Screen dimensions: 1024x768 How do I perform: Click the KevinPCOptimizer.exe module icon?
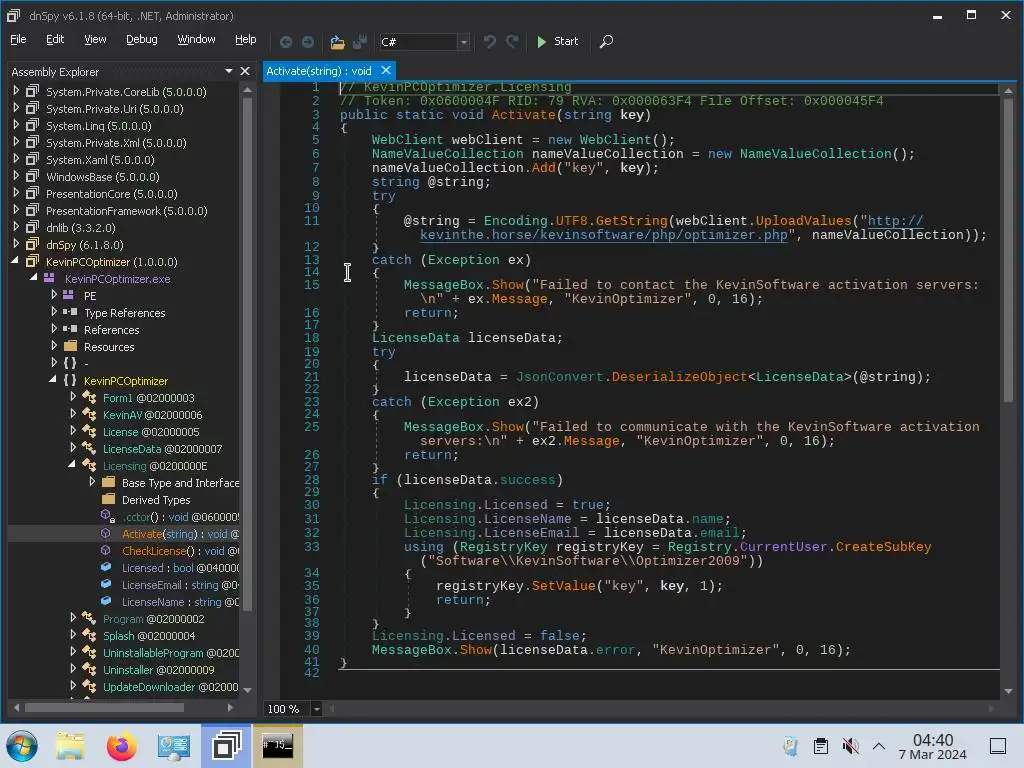[49, 278]
